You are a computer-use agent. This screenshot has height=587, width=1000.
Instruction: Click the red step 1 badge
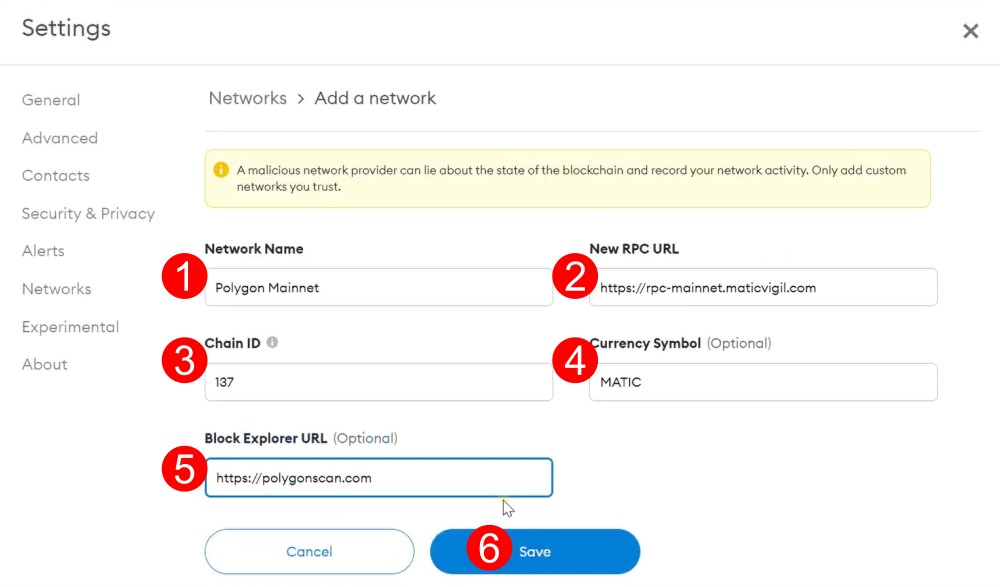(x=183, y=277)
